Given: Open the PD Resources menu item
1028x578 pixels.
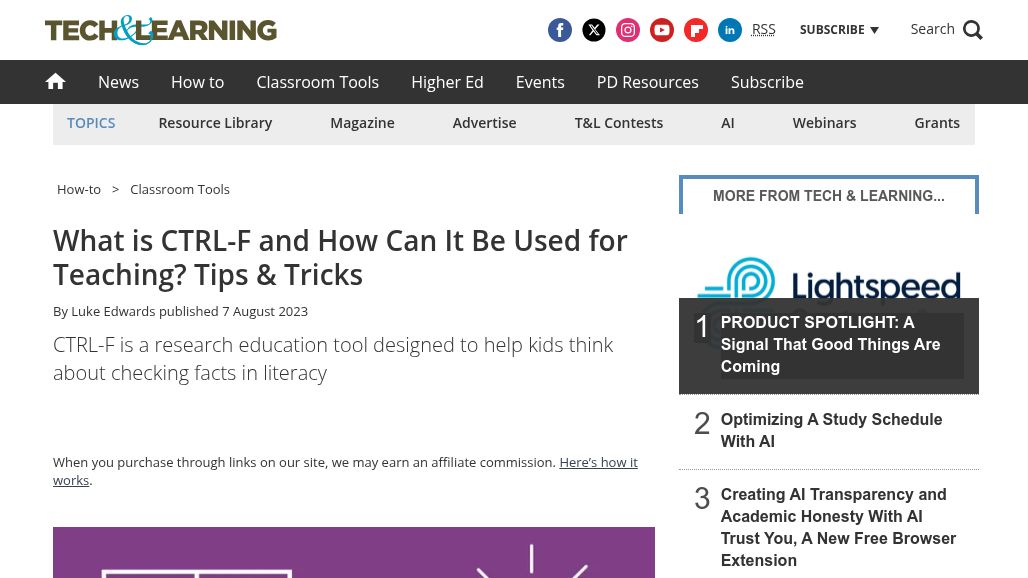Looking at the screenshot, I should coord(647,82).
